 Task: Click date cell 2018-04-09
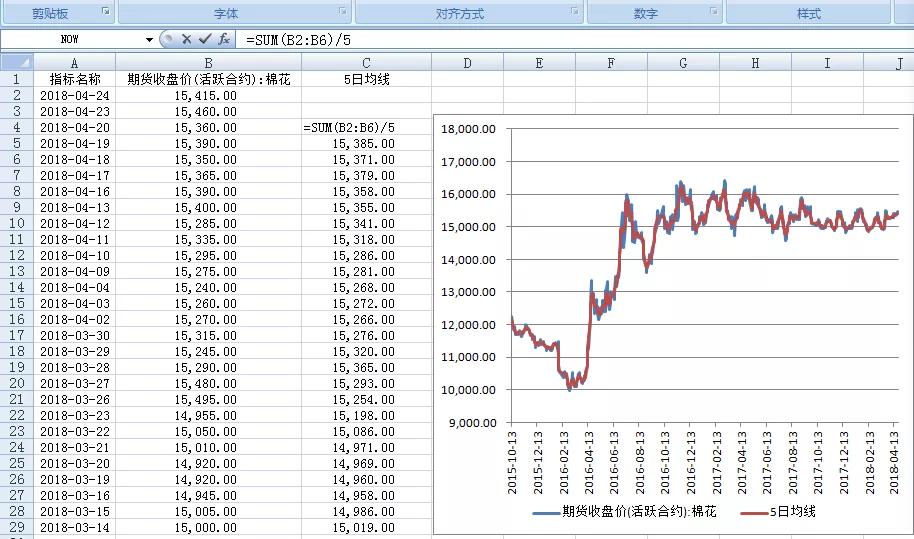(x=75, y=271)
